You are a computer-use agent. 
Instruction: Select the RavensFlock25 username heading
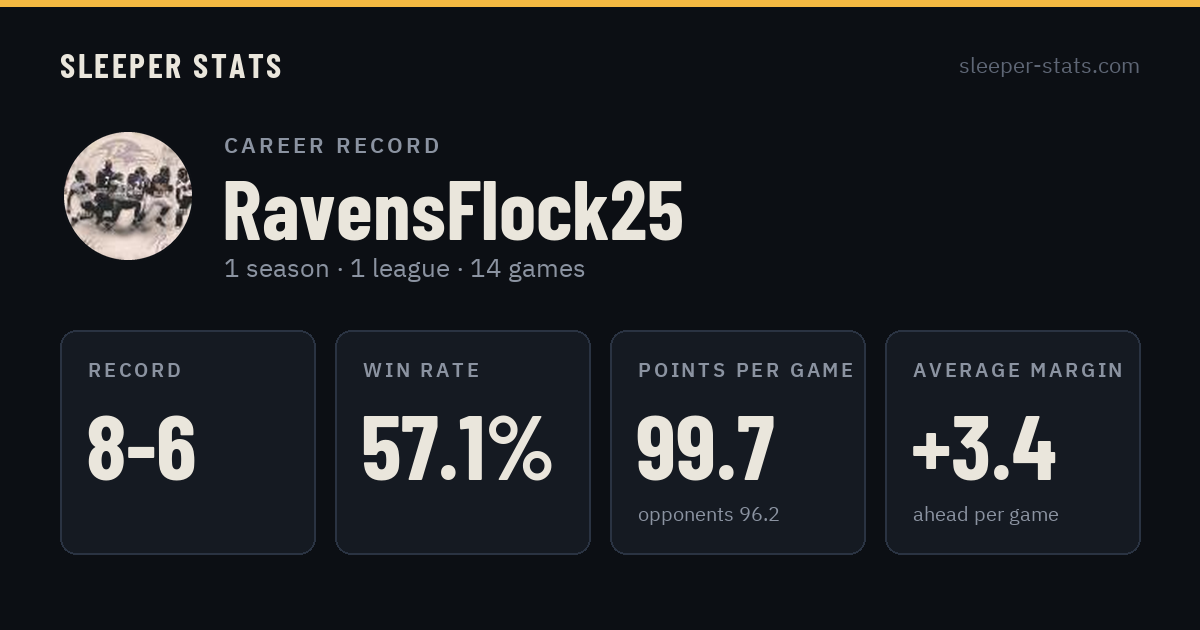coord(453,211)
